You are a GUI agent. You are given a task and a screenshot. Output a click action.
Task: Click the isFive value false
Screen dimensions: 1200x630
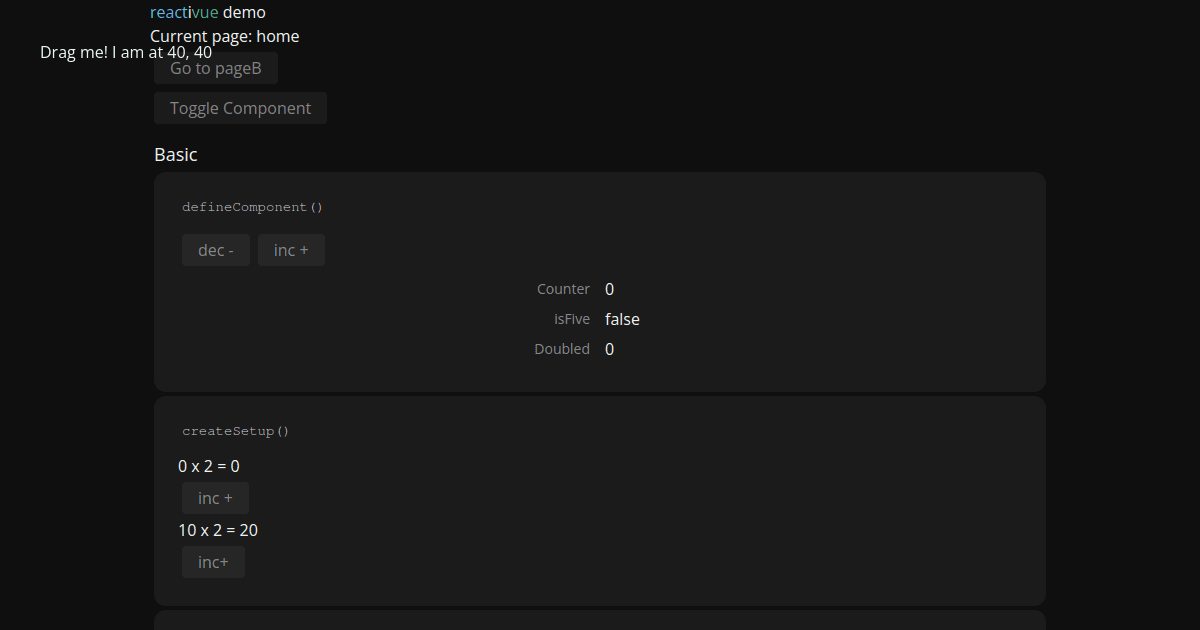622,319
